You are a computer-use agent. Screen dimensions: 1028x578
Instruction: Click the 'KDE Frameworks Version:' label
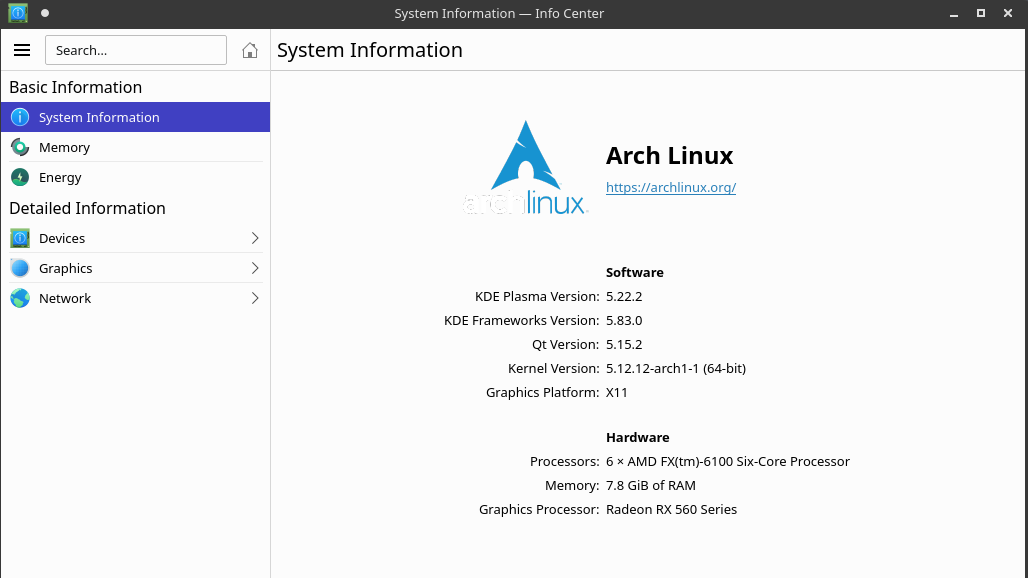[522, 321]
